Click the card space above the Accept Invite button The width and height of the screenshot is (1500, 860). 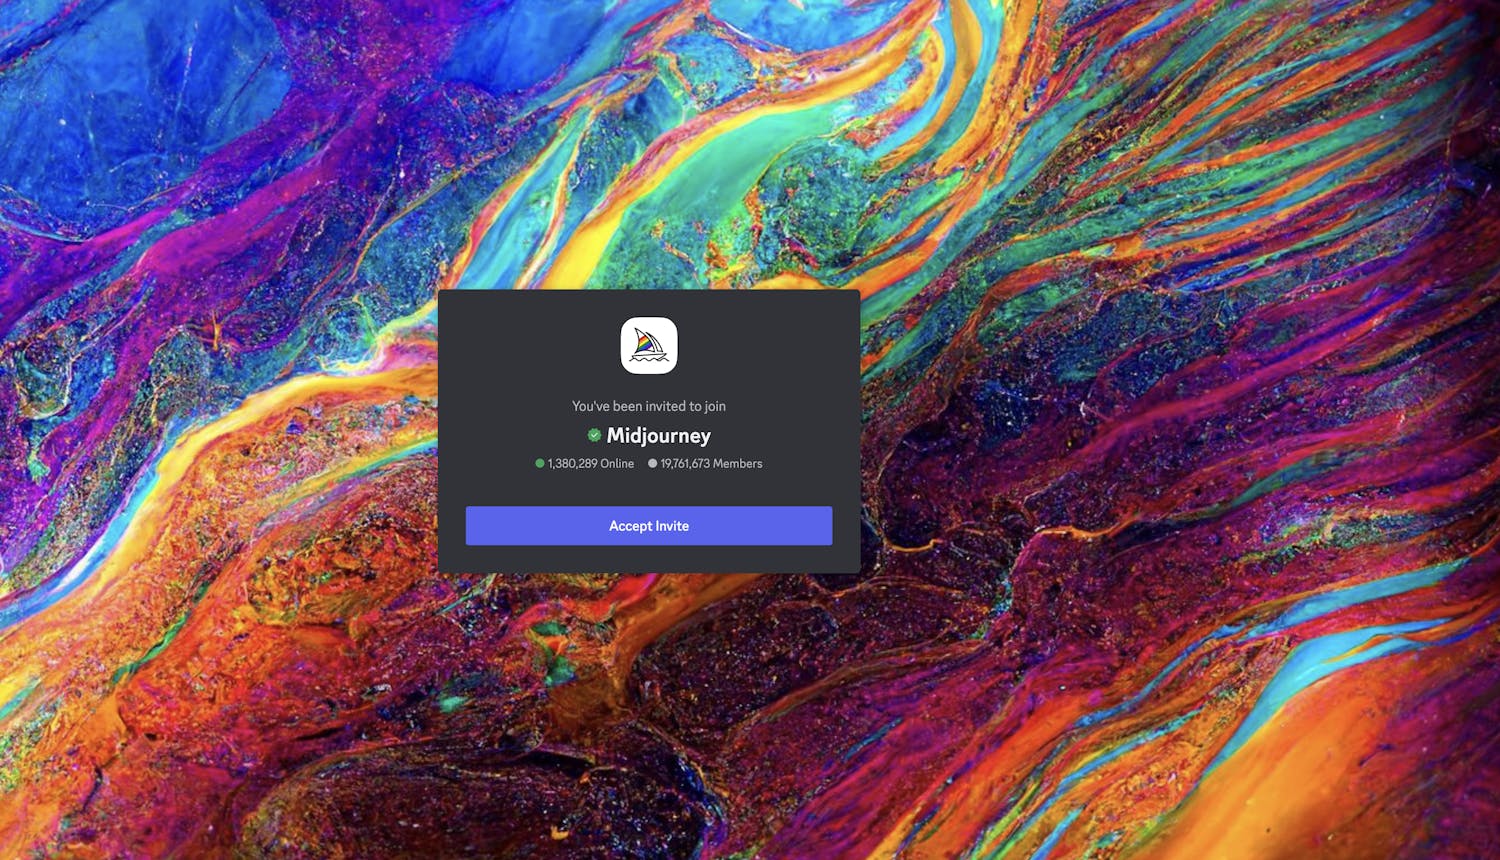click(x=649, y=489)
